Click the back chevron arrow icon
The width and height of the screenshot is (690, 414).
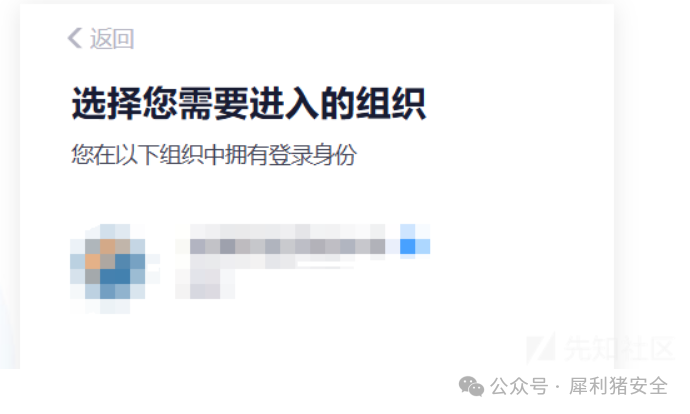[x=74, y=38]
